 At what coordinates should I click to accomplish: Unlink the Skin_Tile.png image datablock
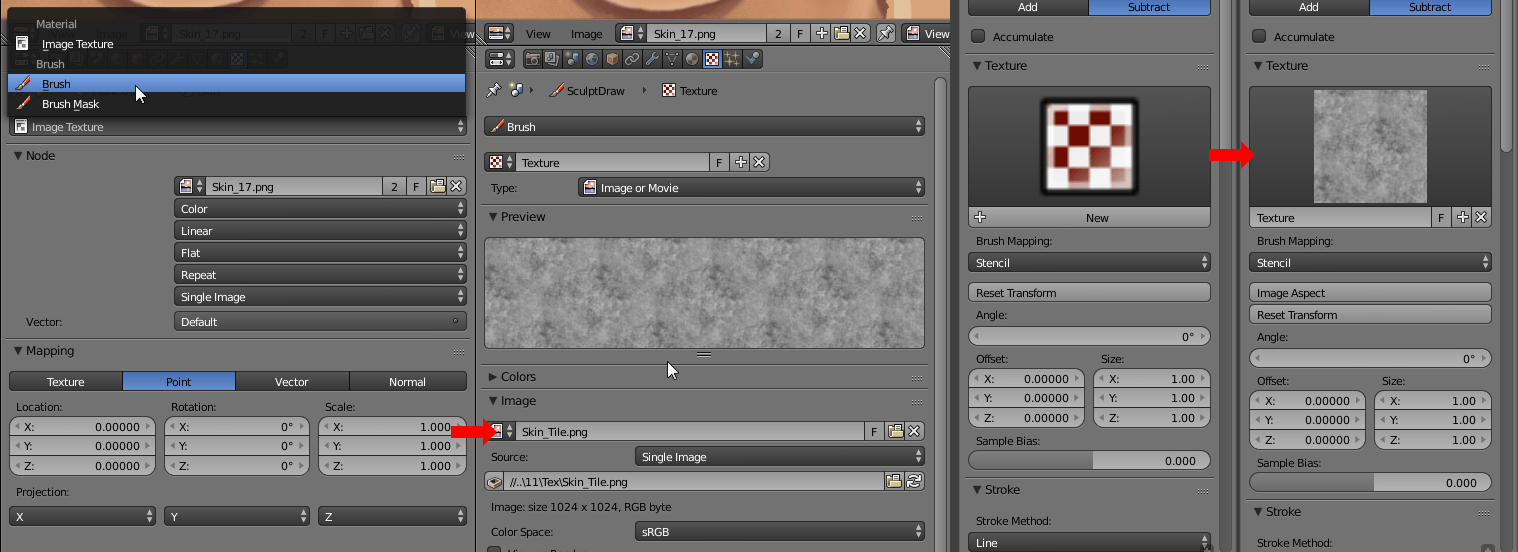pyautogui.click(x=914, y=431)
